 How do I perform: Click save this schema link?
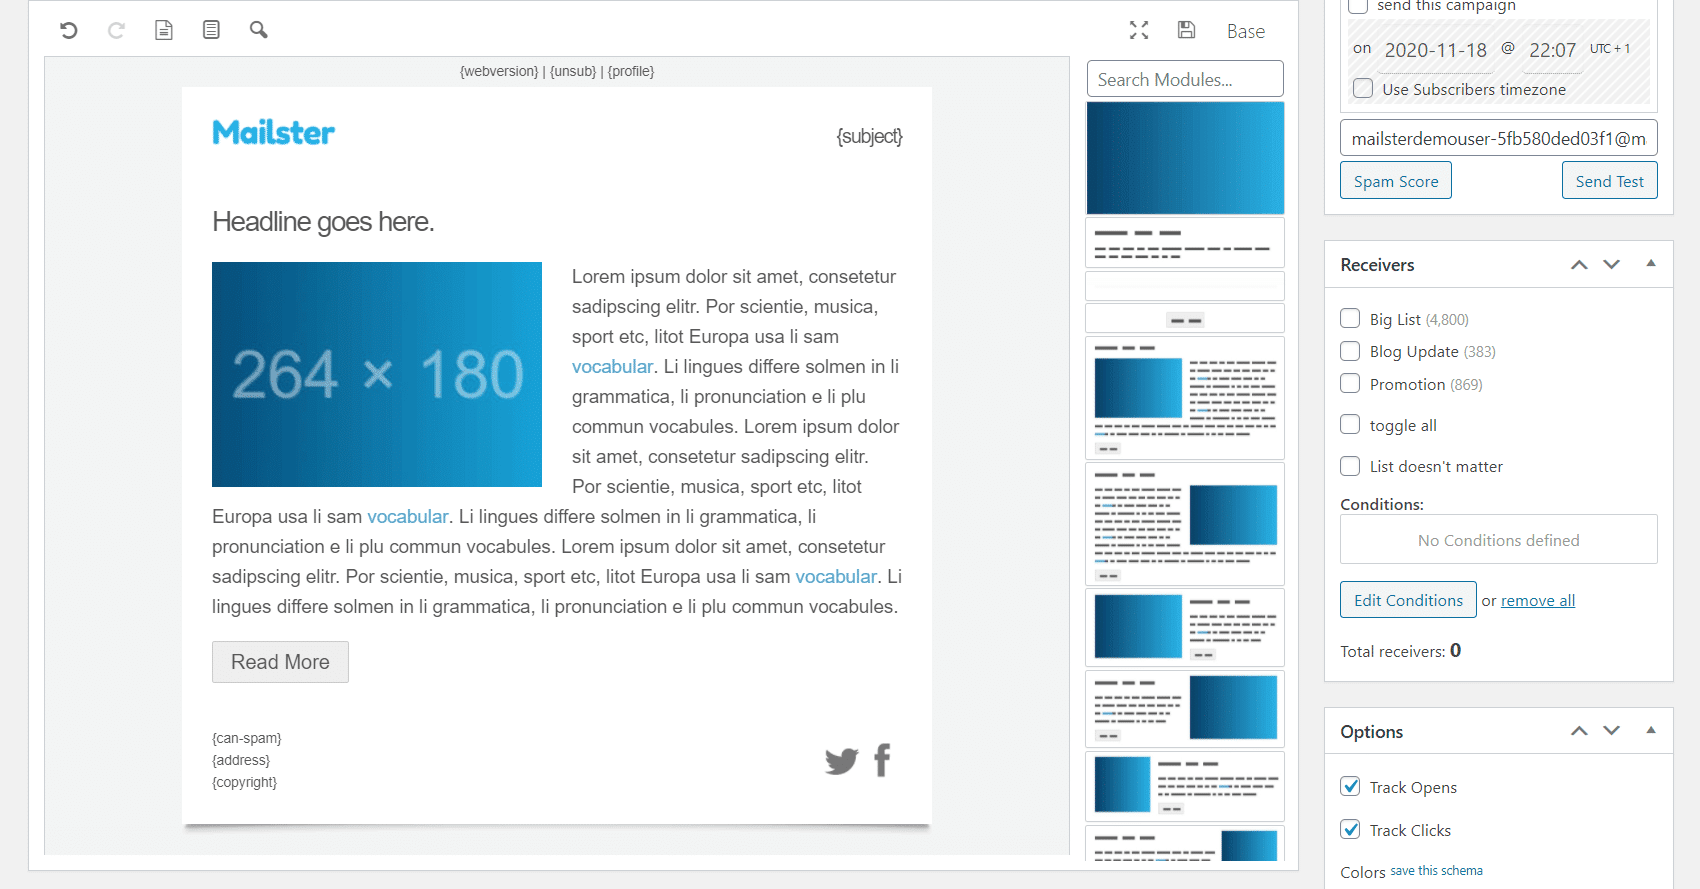tap(1436, 871)
